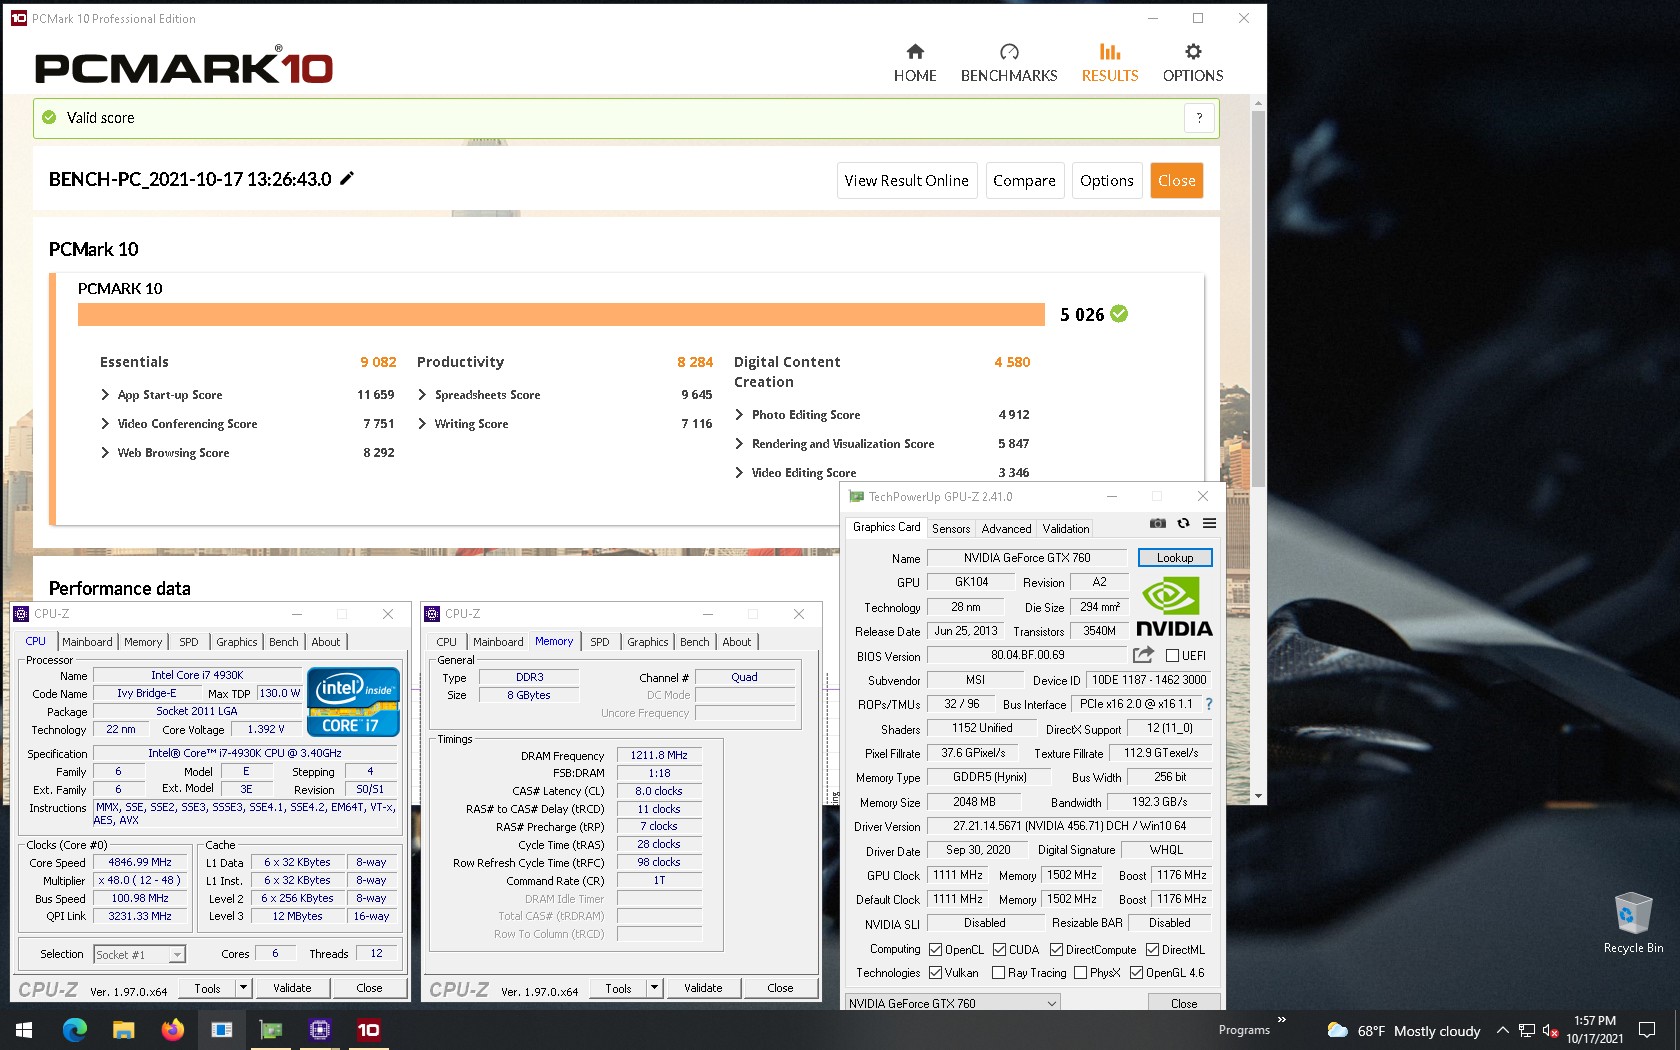Open Microsoft Edge from the taskbar

point(75,1030)
